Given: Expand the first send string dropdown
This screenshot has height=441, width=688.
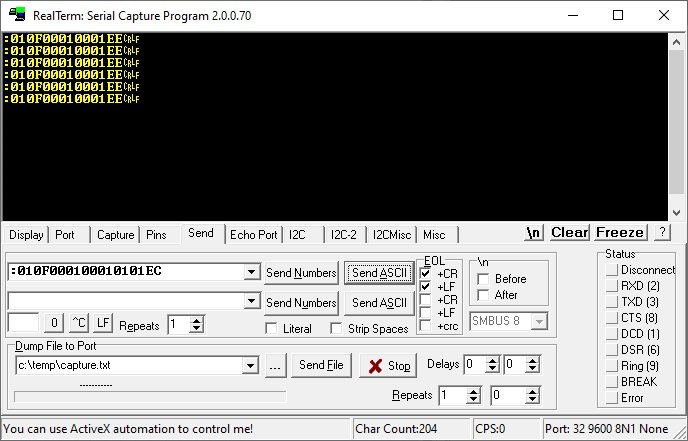Looking at the screenshot, I should (x=251, y=272).
